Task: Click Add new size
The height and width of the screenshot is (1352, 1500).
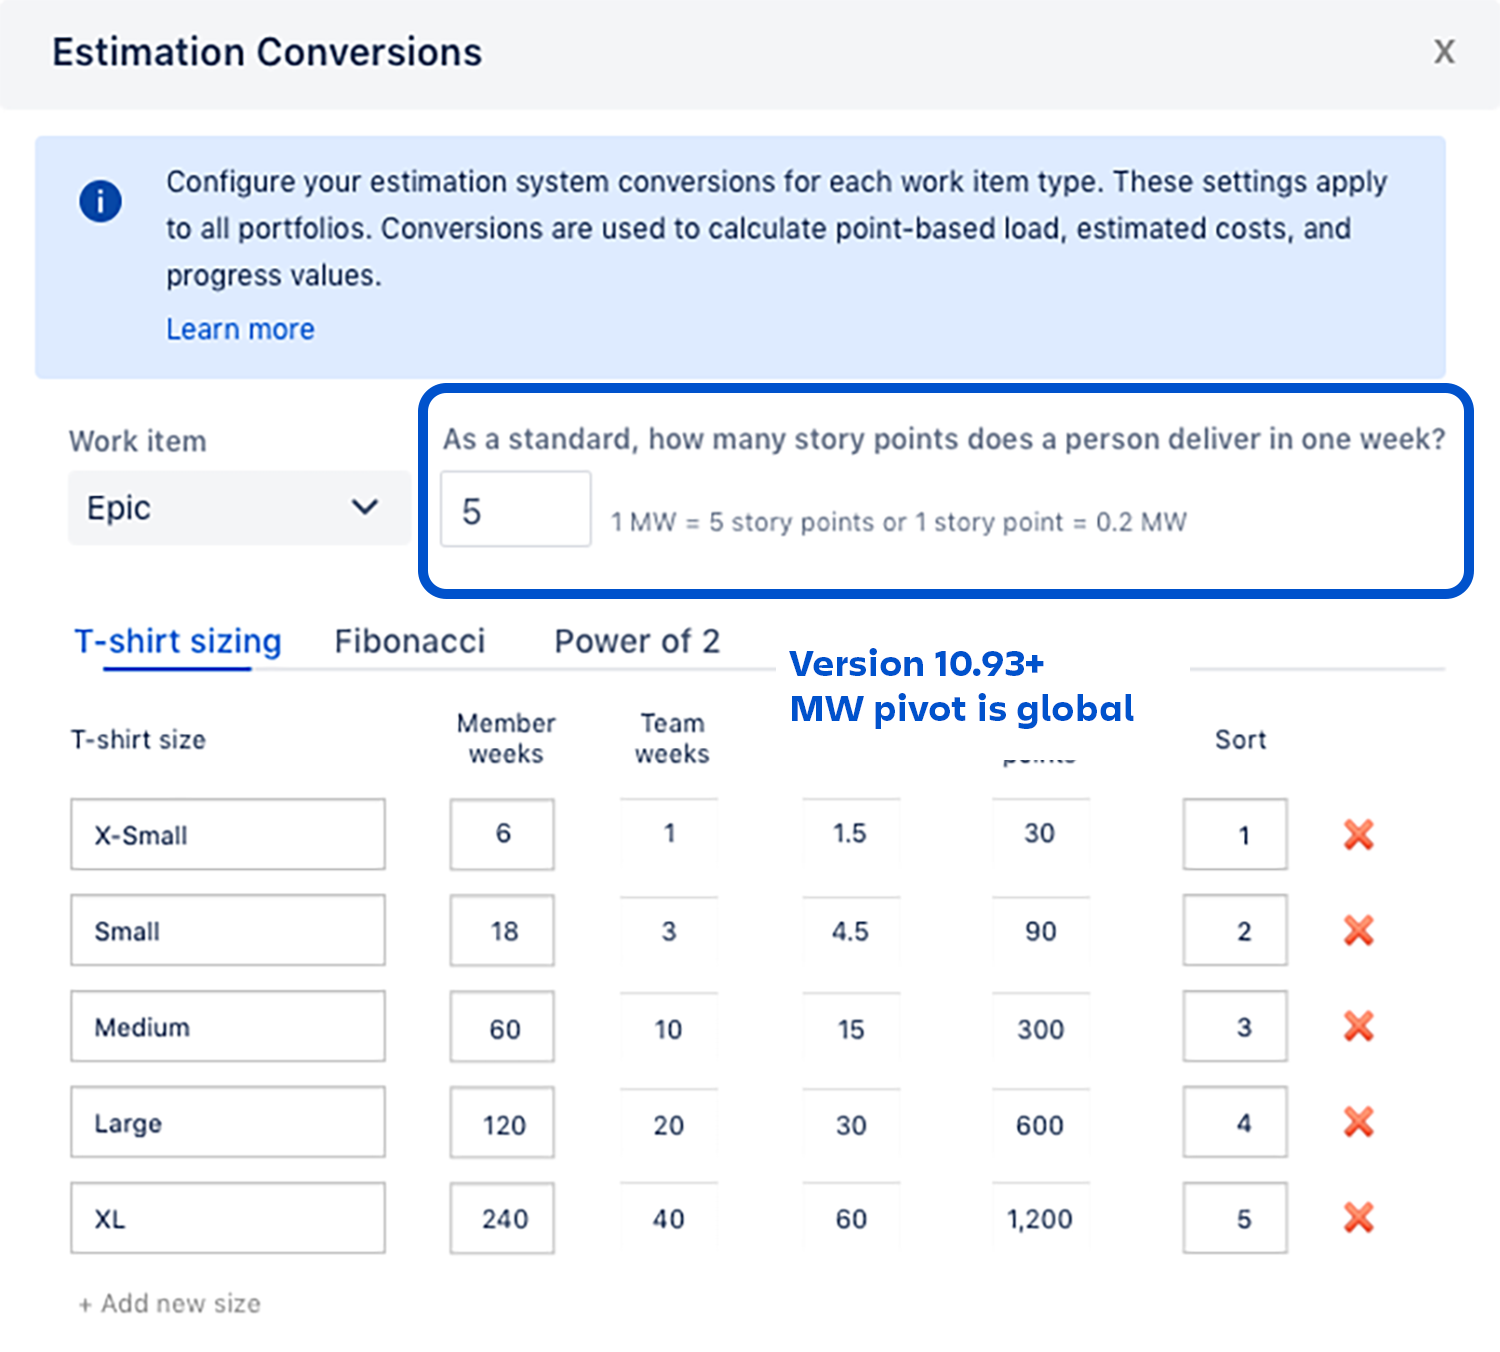Action: [169, 1304]
